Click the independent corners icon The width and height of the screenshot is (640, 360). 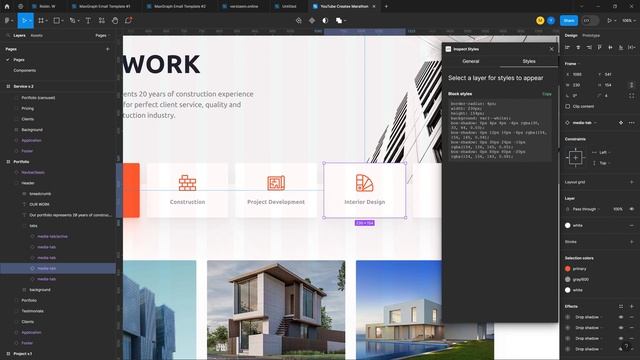click(x=632, y=96)
